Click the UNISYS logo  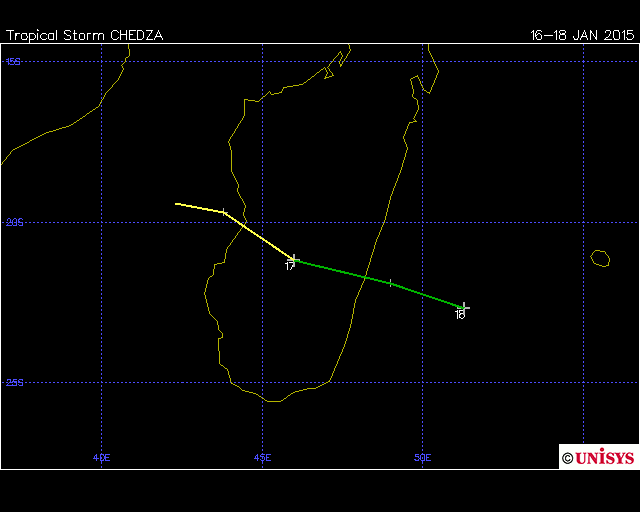[598, 457]
